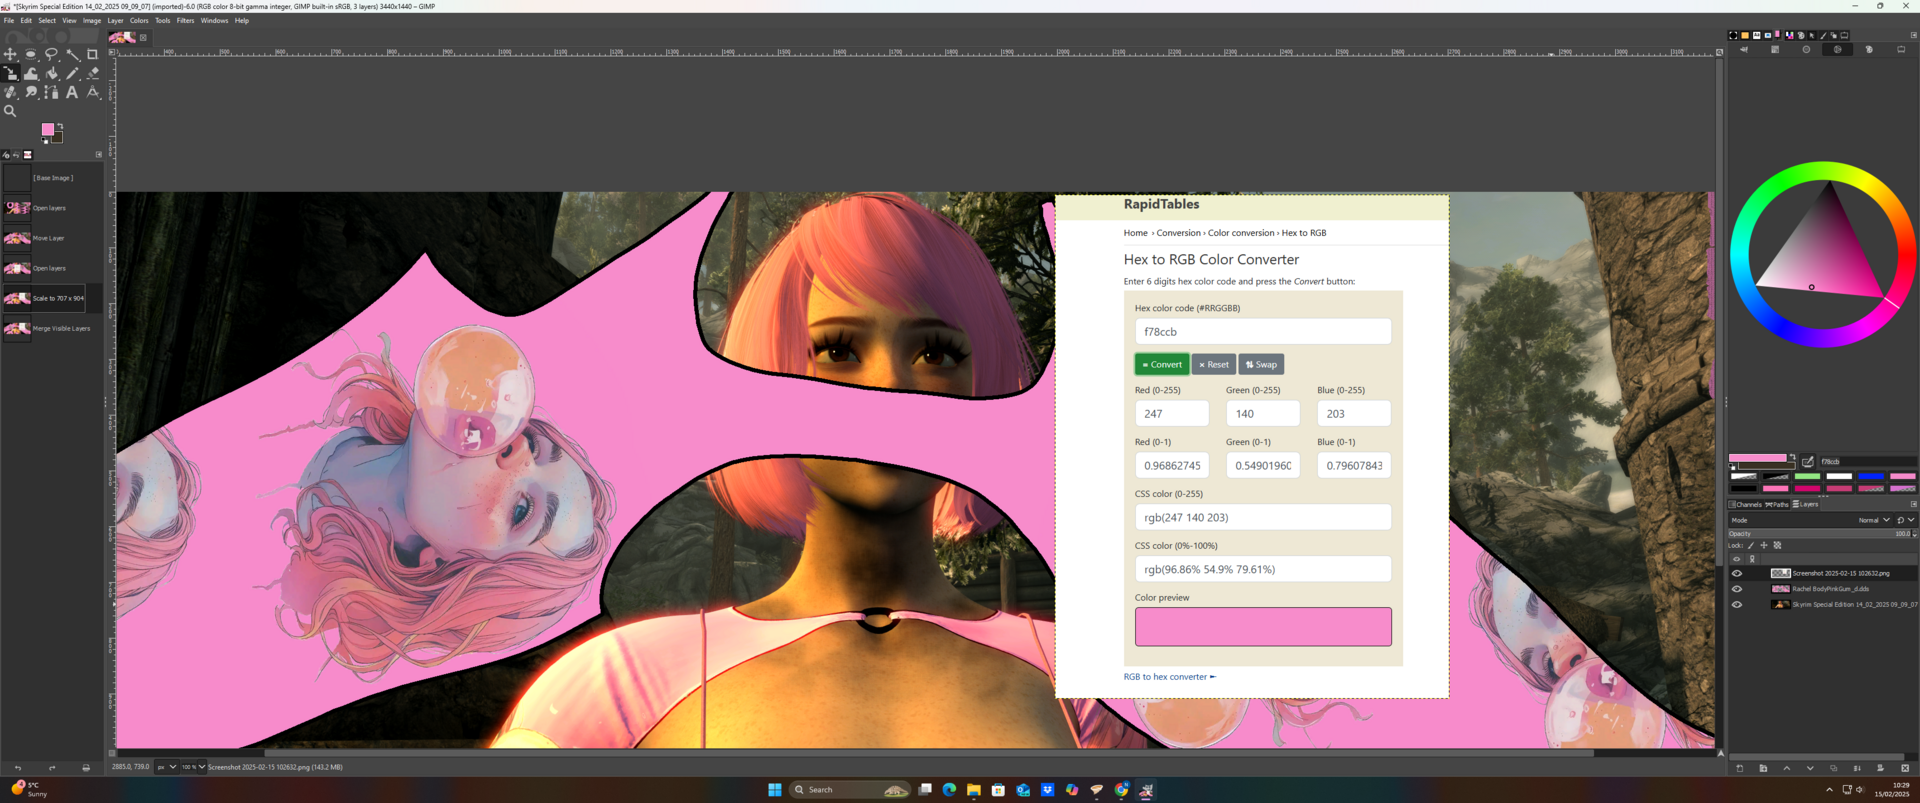This screenshot has width=1920, height=803.
Task: Redo the operation in the history dock
Action: click(x=52, y=768)
